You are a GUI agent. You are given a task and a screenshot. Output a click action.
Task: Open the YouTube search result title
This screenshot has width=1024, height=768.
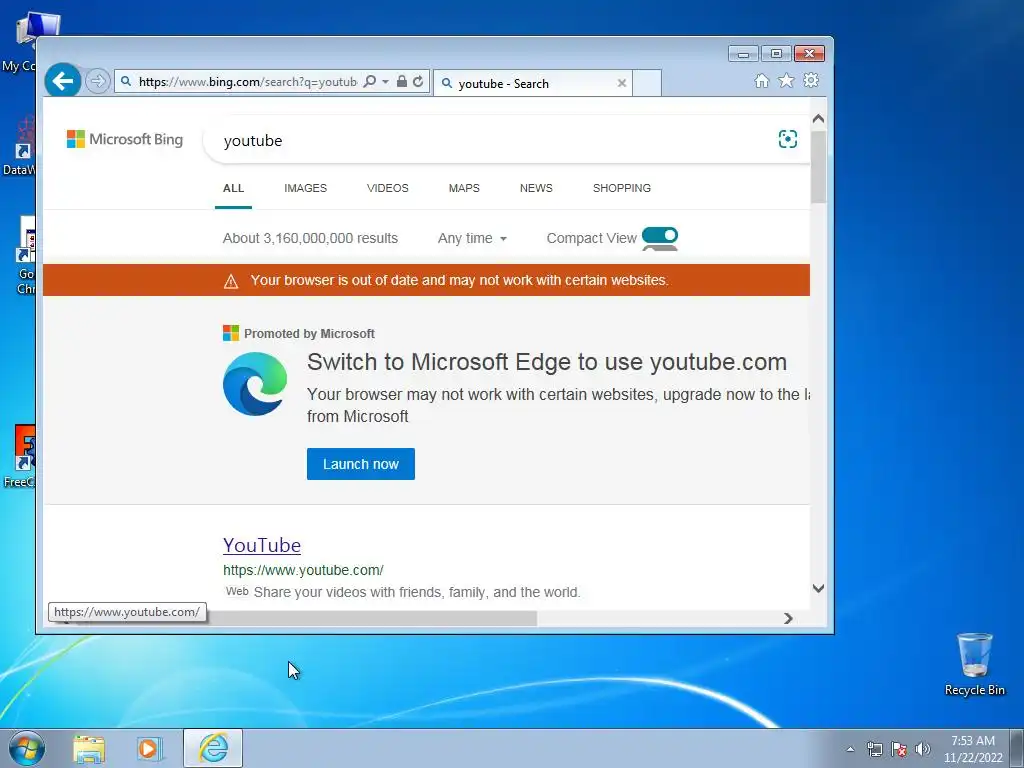tap(261, 545)
